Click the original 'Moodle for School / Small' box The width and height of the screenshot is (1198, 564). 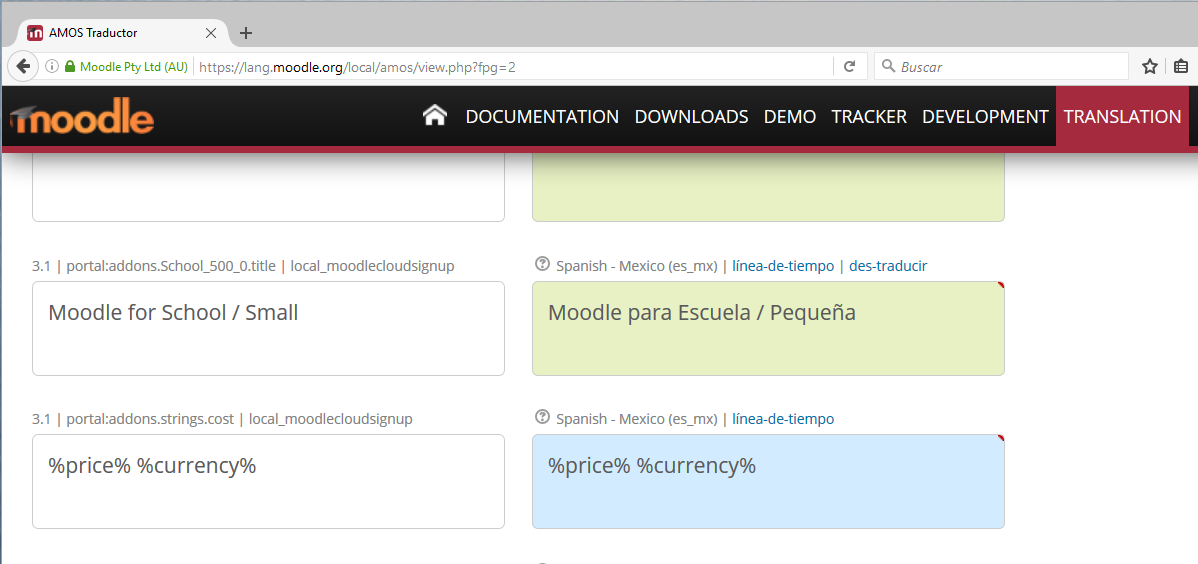pyautogui.click(x=268, y=329)
